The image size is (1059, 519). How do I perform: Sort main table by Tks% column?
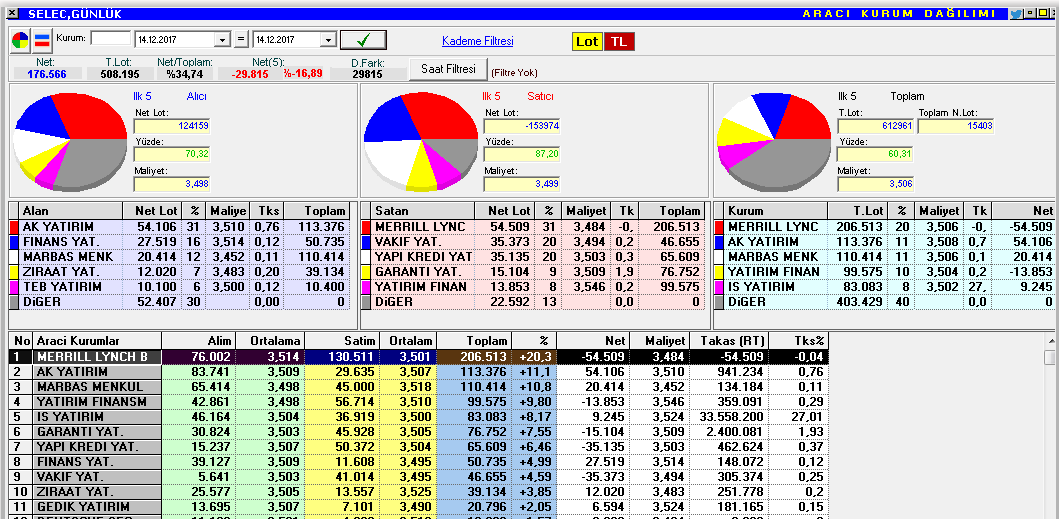[x=799, y=341]
